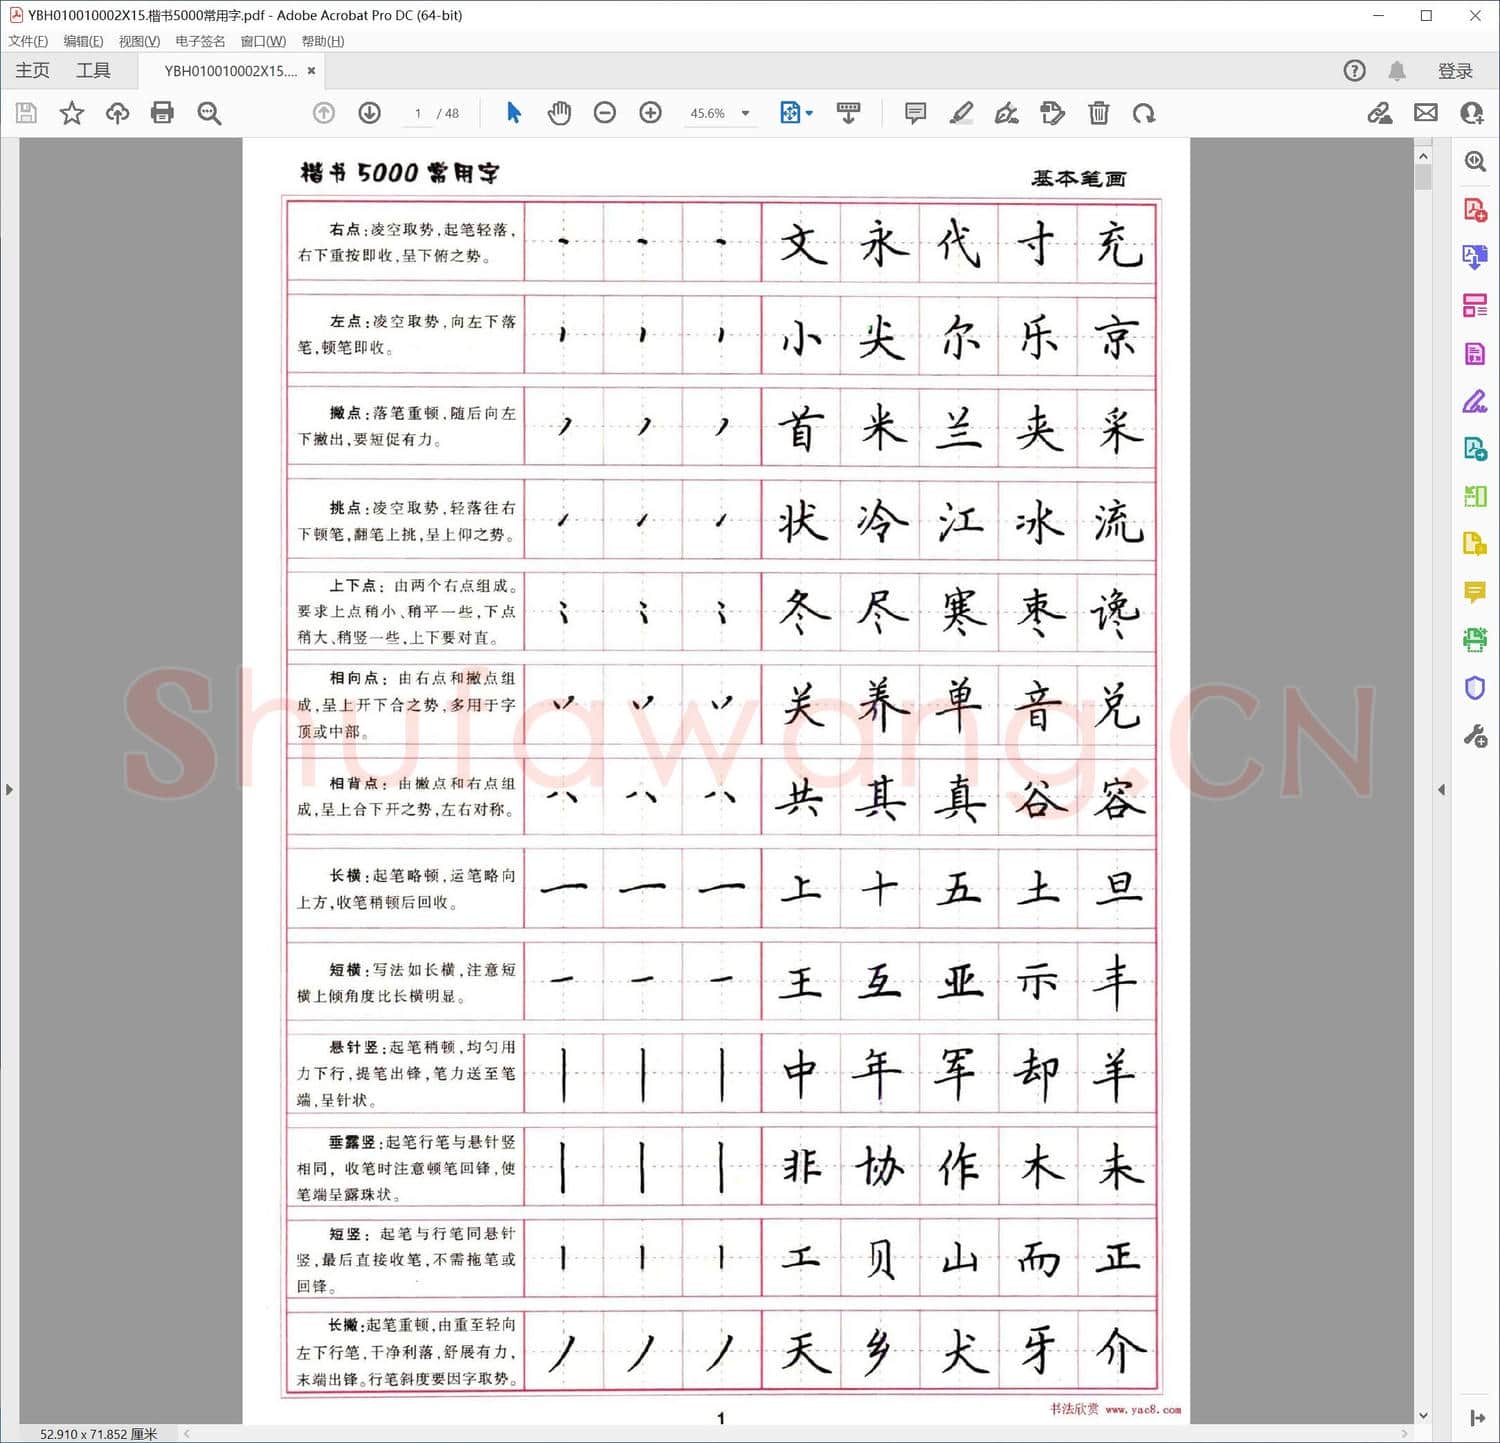Go to previous page arrow
The image size is (1500, 1443).
click(324, 113)
